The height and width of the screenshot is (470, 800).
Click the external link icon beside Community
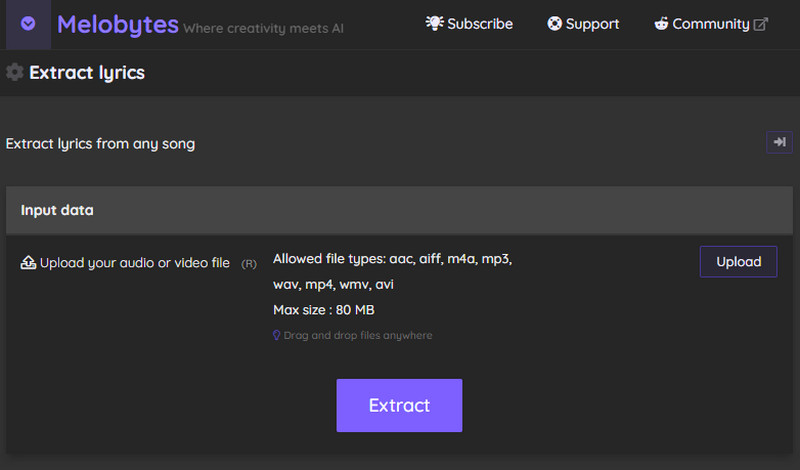(760, 24)
